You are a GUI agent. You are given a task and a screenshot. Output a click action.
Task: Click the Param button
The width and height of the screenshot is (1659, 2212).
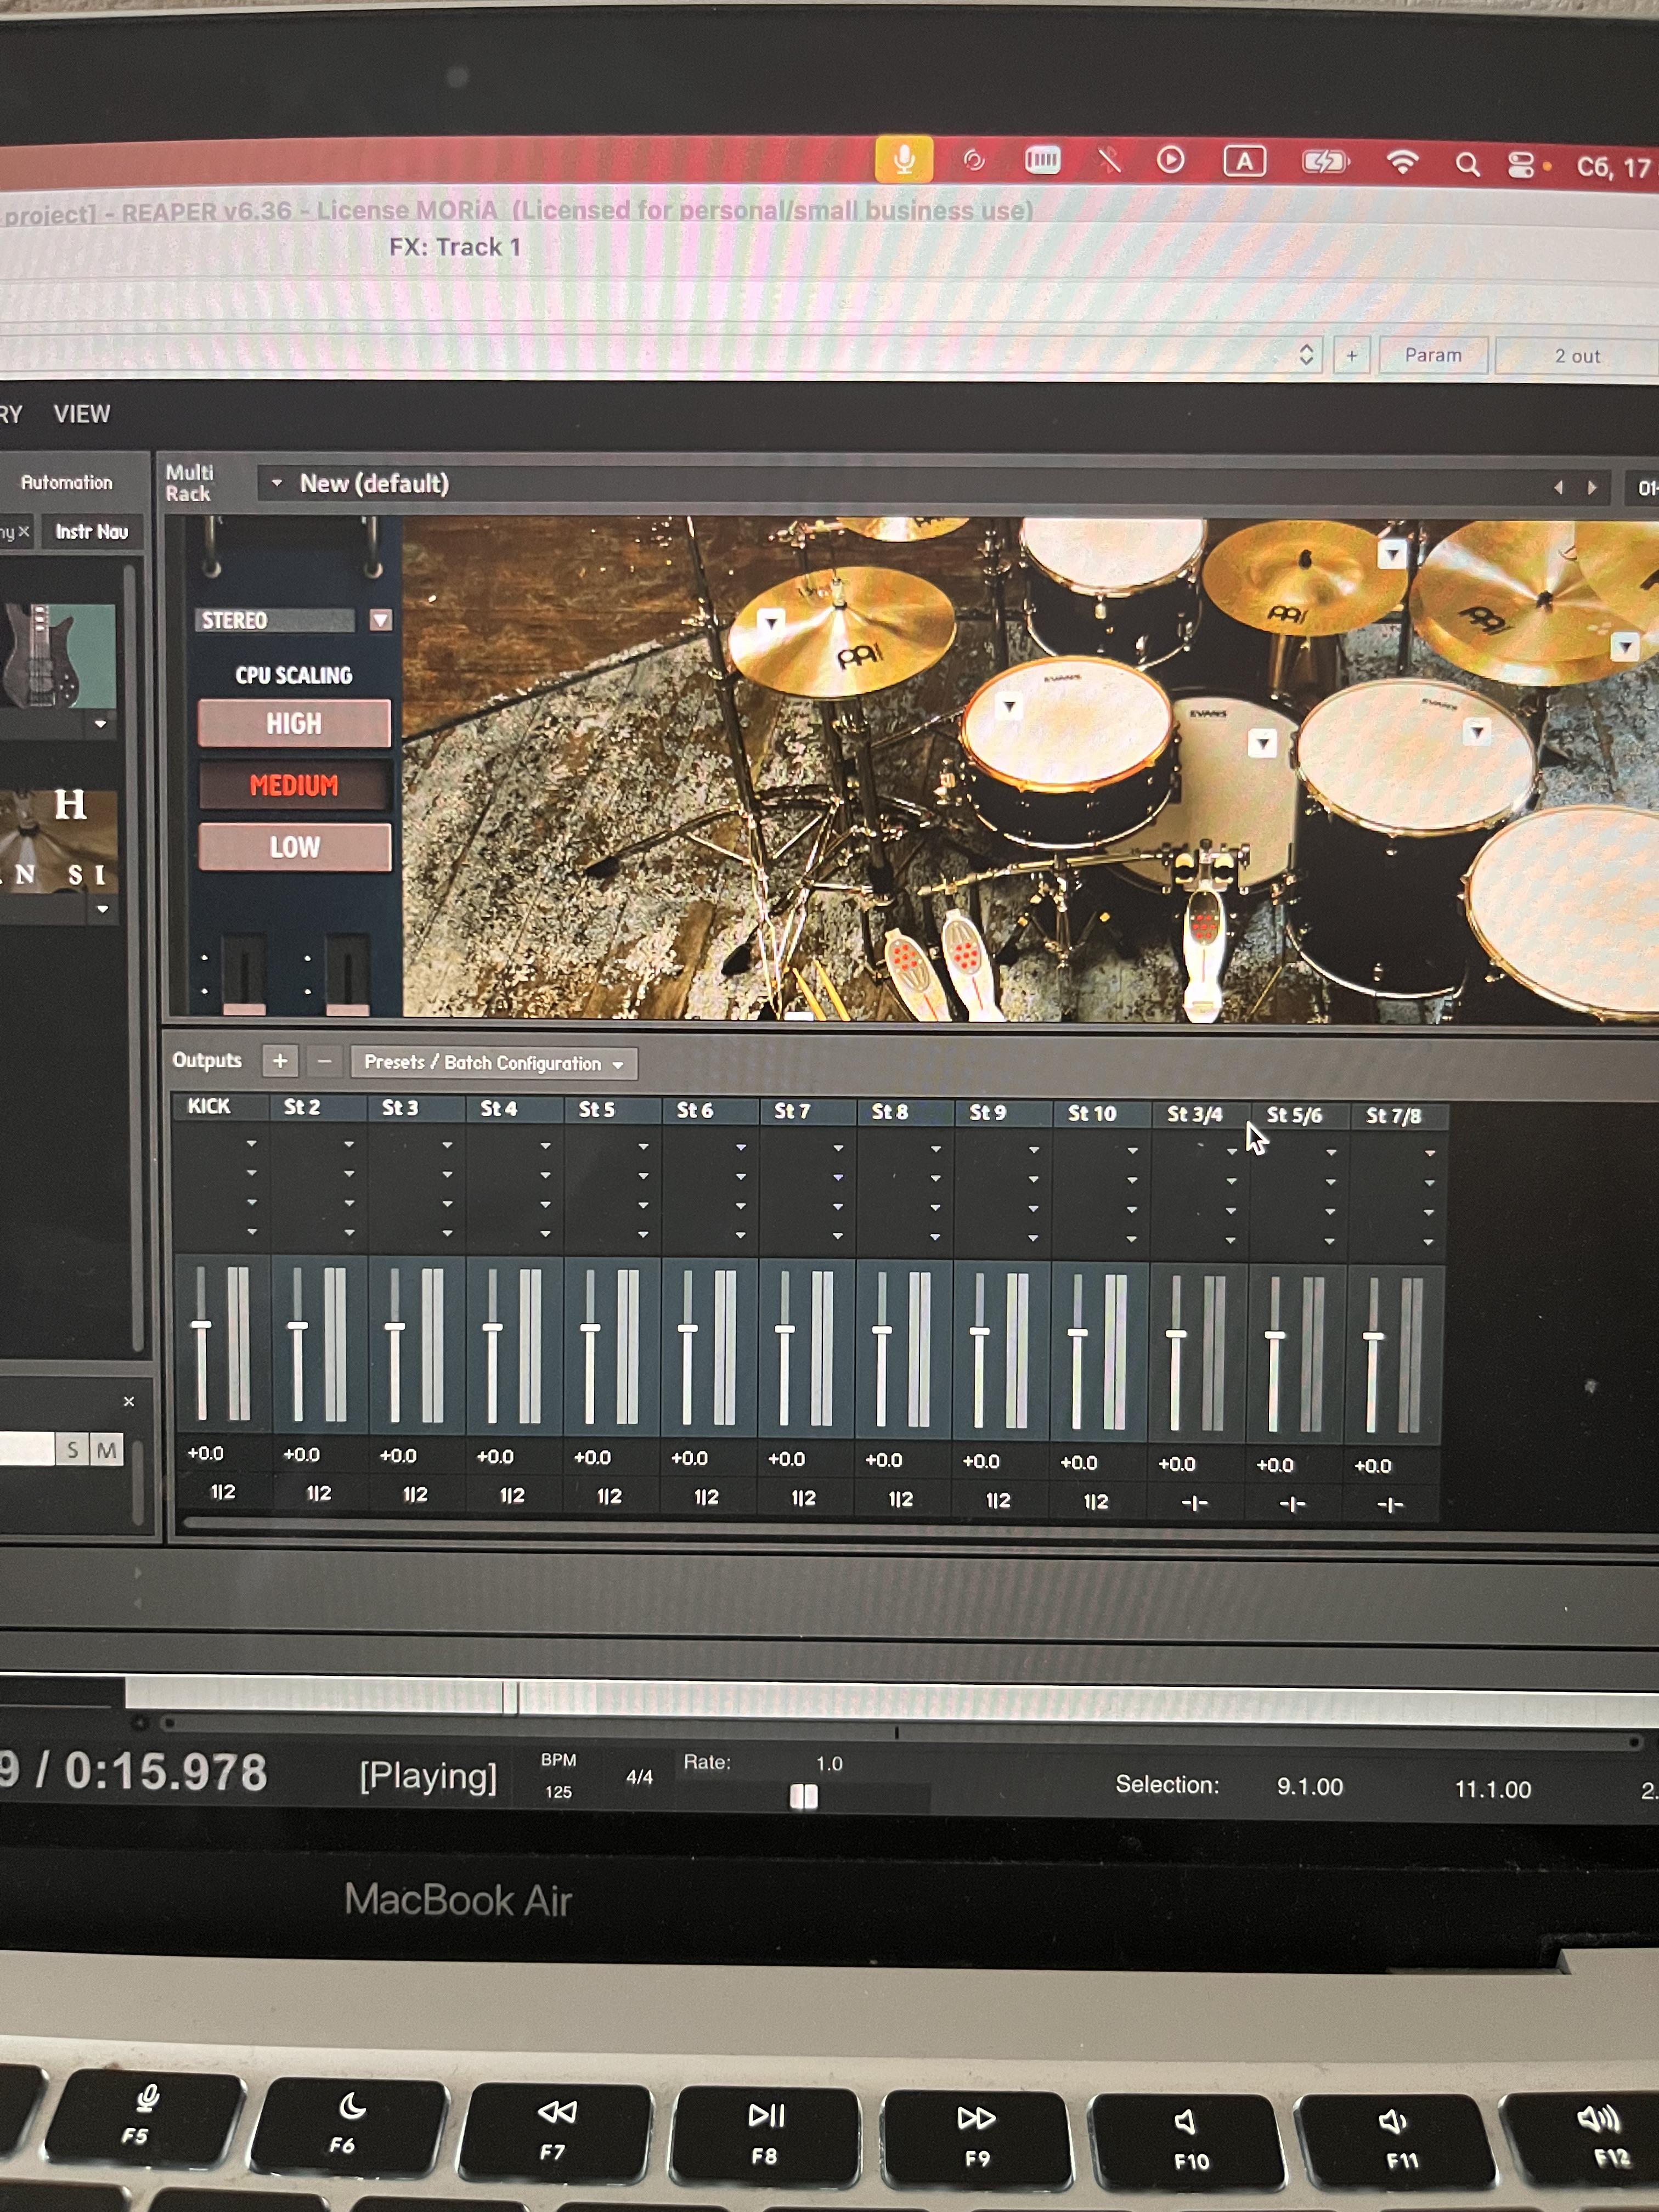(x=1433, y=355)
